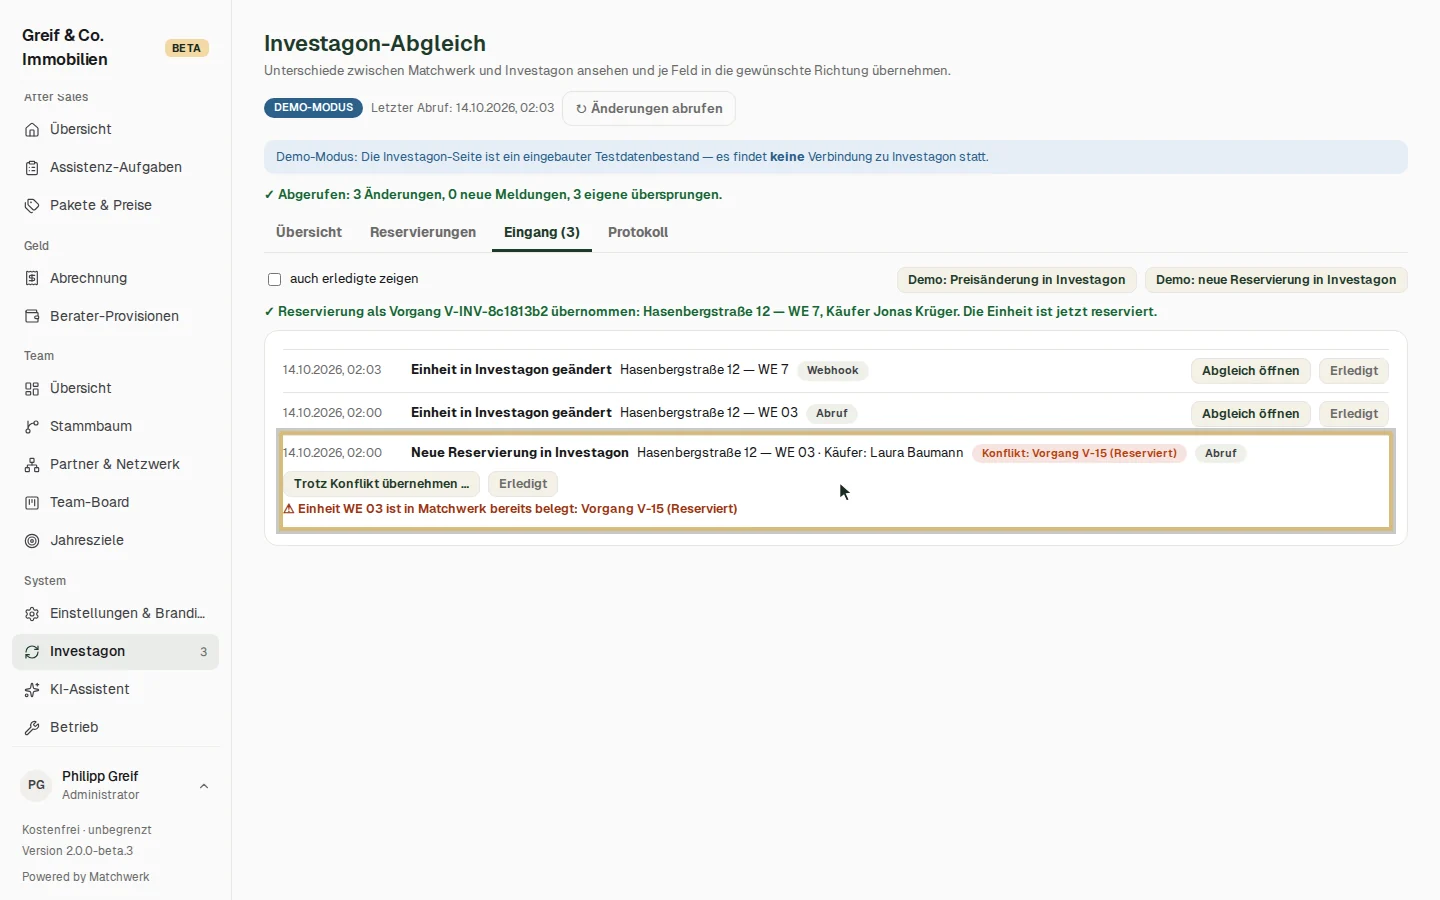Click the 'Änderungen abrufen' button
1440x900 pixels.
[x=649, y=108]
